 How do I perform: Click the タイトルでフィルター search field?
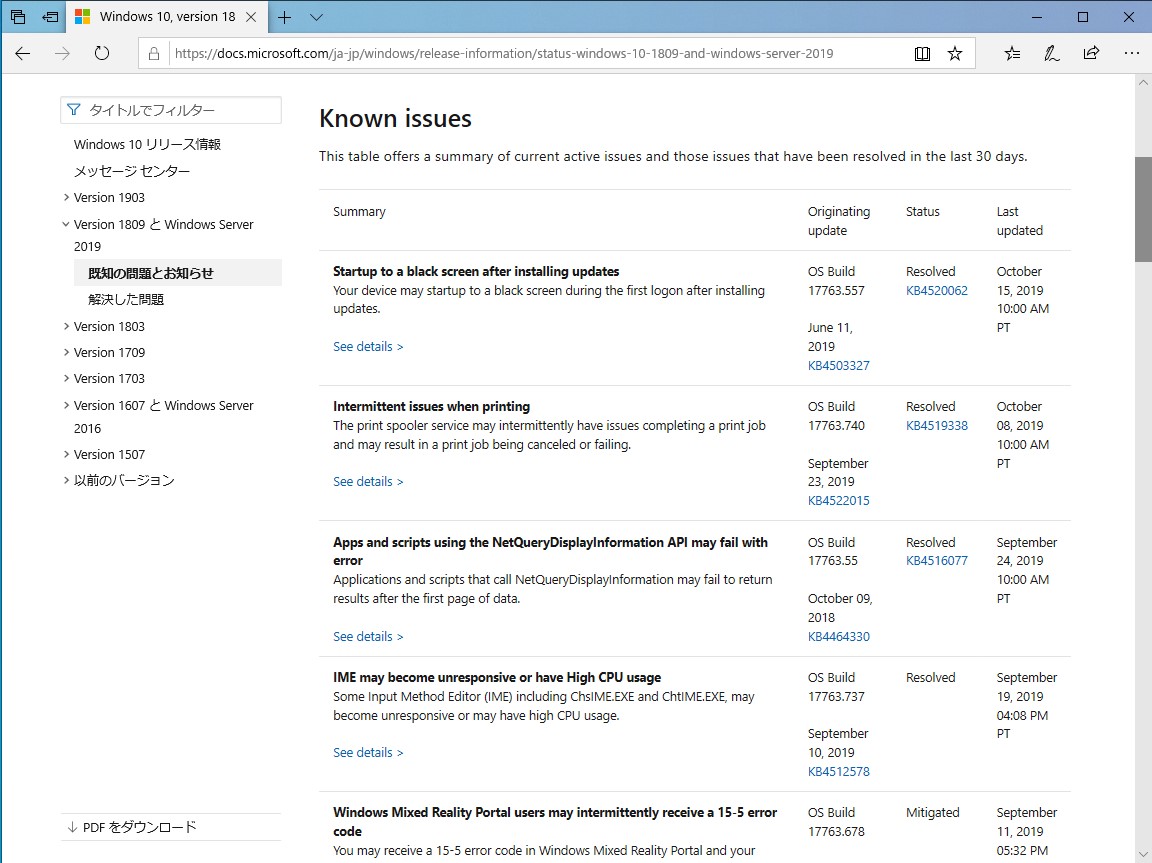point(170,110)
